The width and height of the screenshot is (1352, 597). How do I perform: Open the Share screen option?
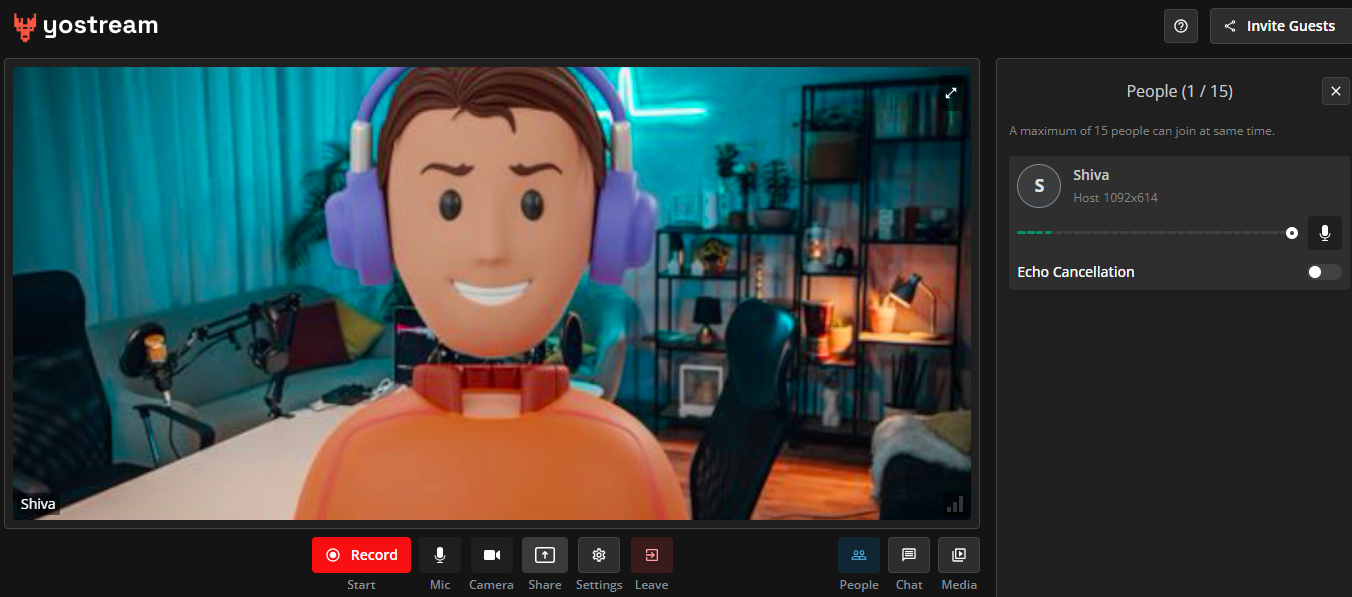544,555
